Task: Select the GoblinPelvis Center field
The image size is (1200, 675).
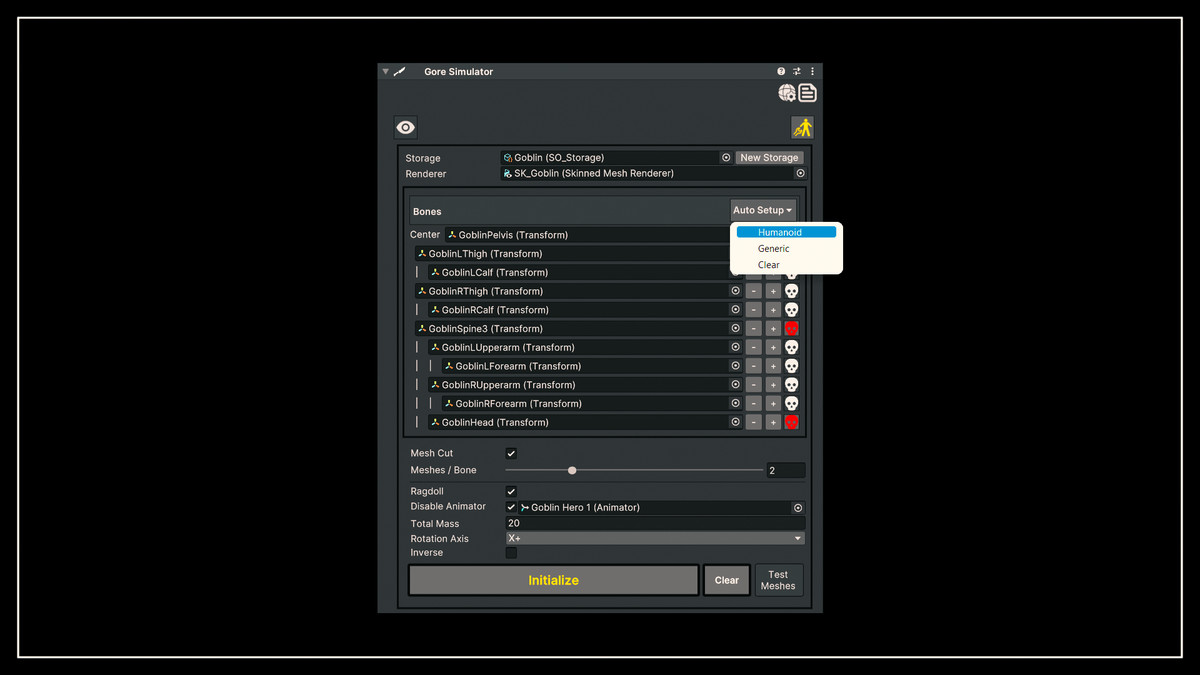Action: pos(586,235)
